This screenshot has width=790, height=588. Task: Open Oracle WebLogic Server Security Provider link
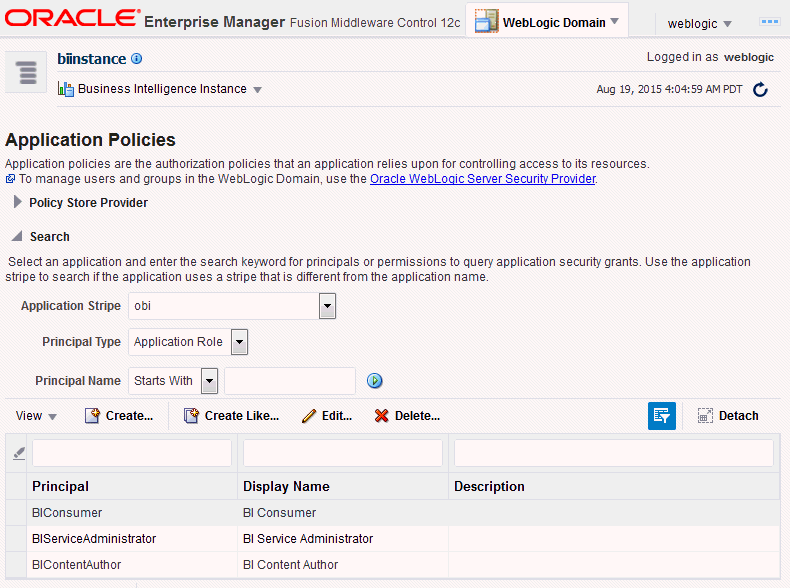[483, 179]
